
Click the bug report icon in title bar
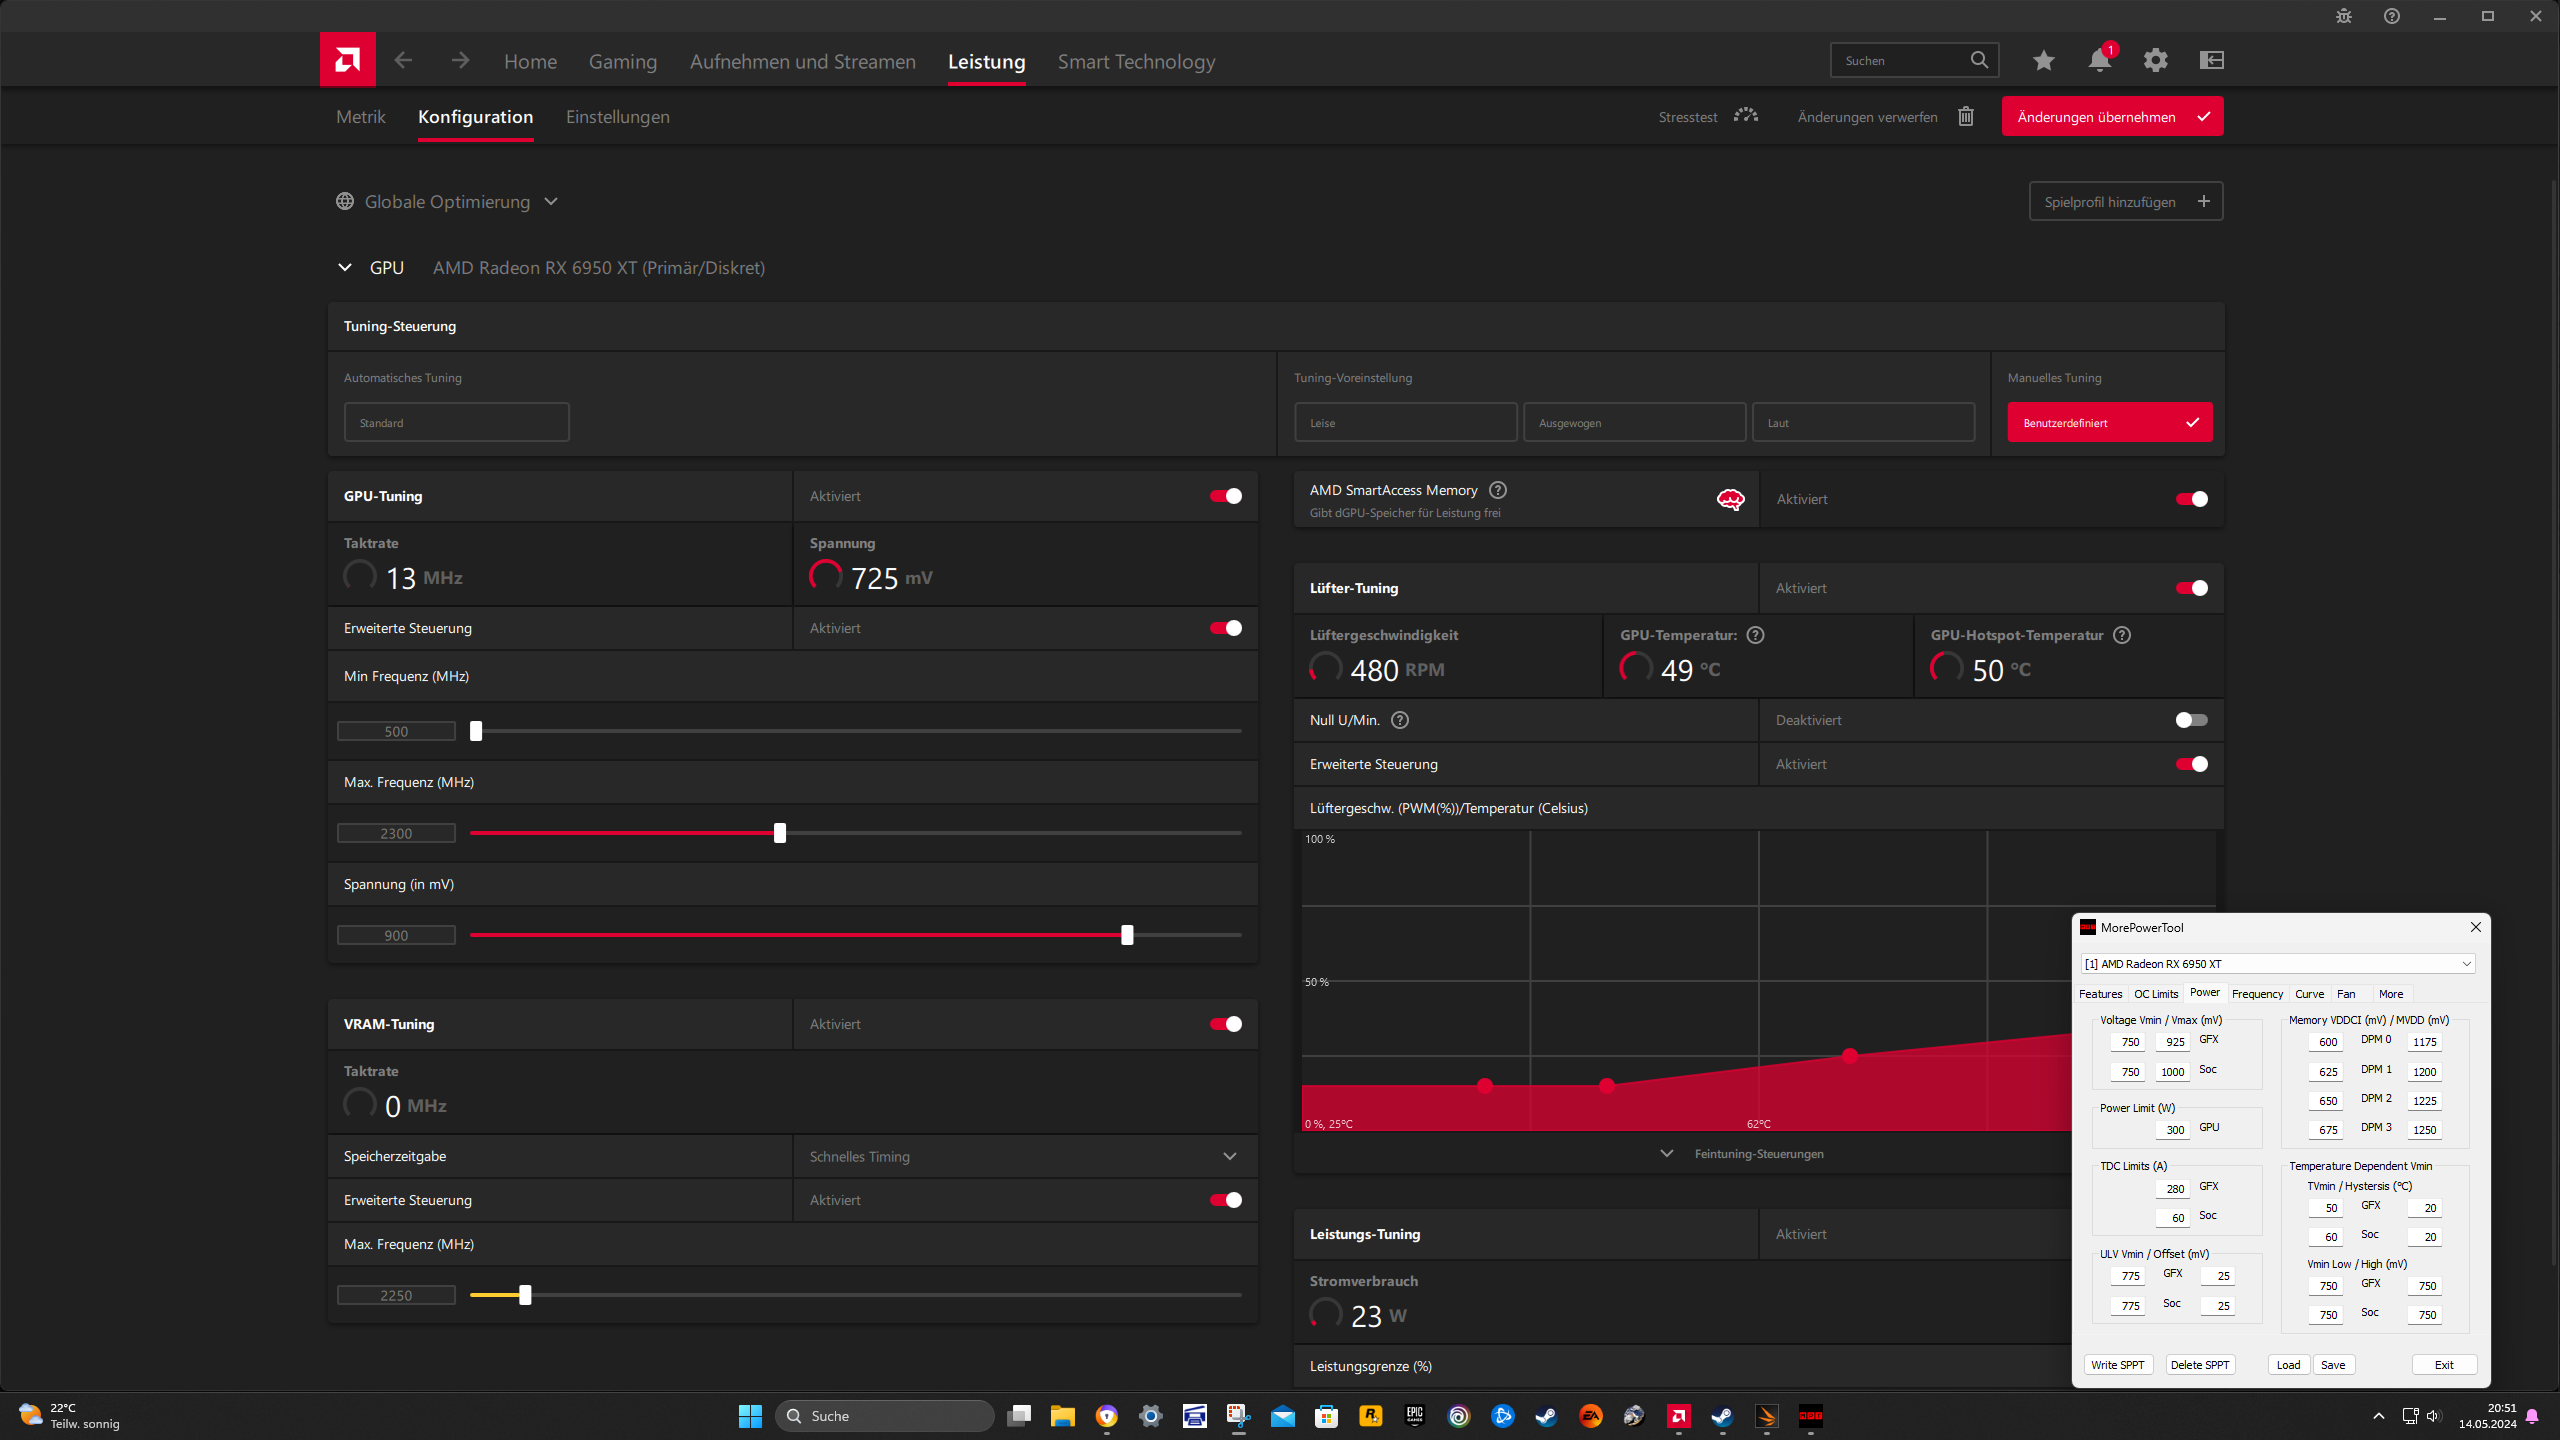coord(2343,16)
